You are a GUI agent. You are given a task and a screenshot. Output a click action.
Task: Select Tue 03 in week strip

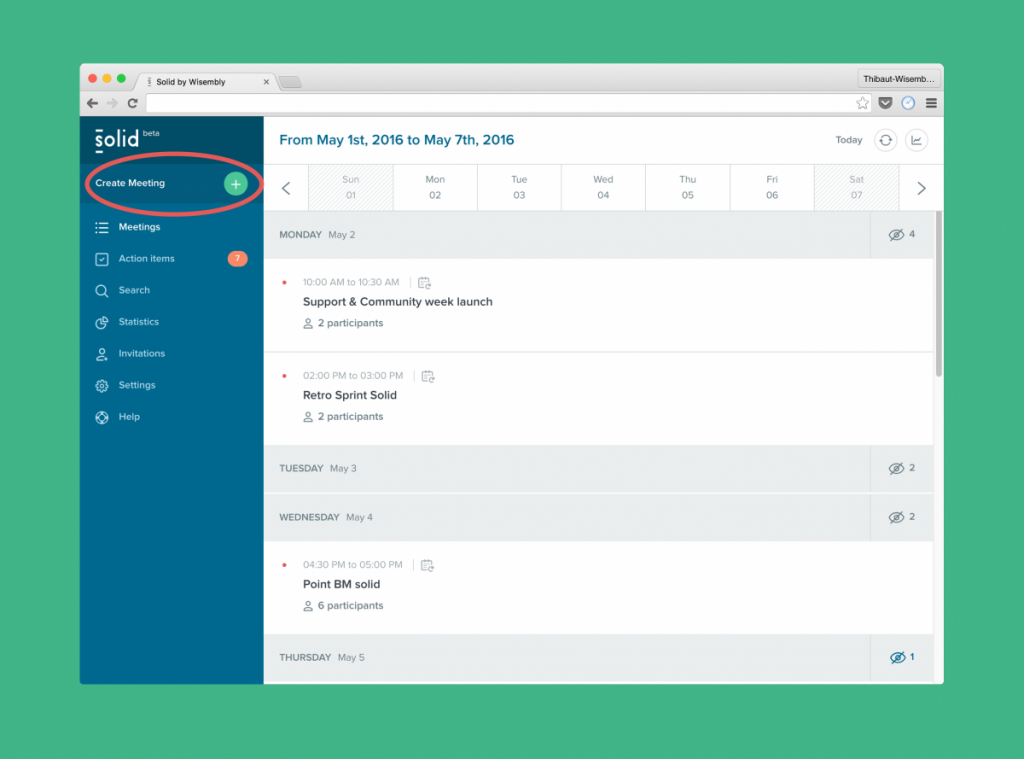(519, 187)
